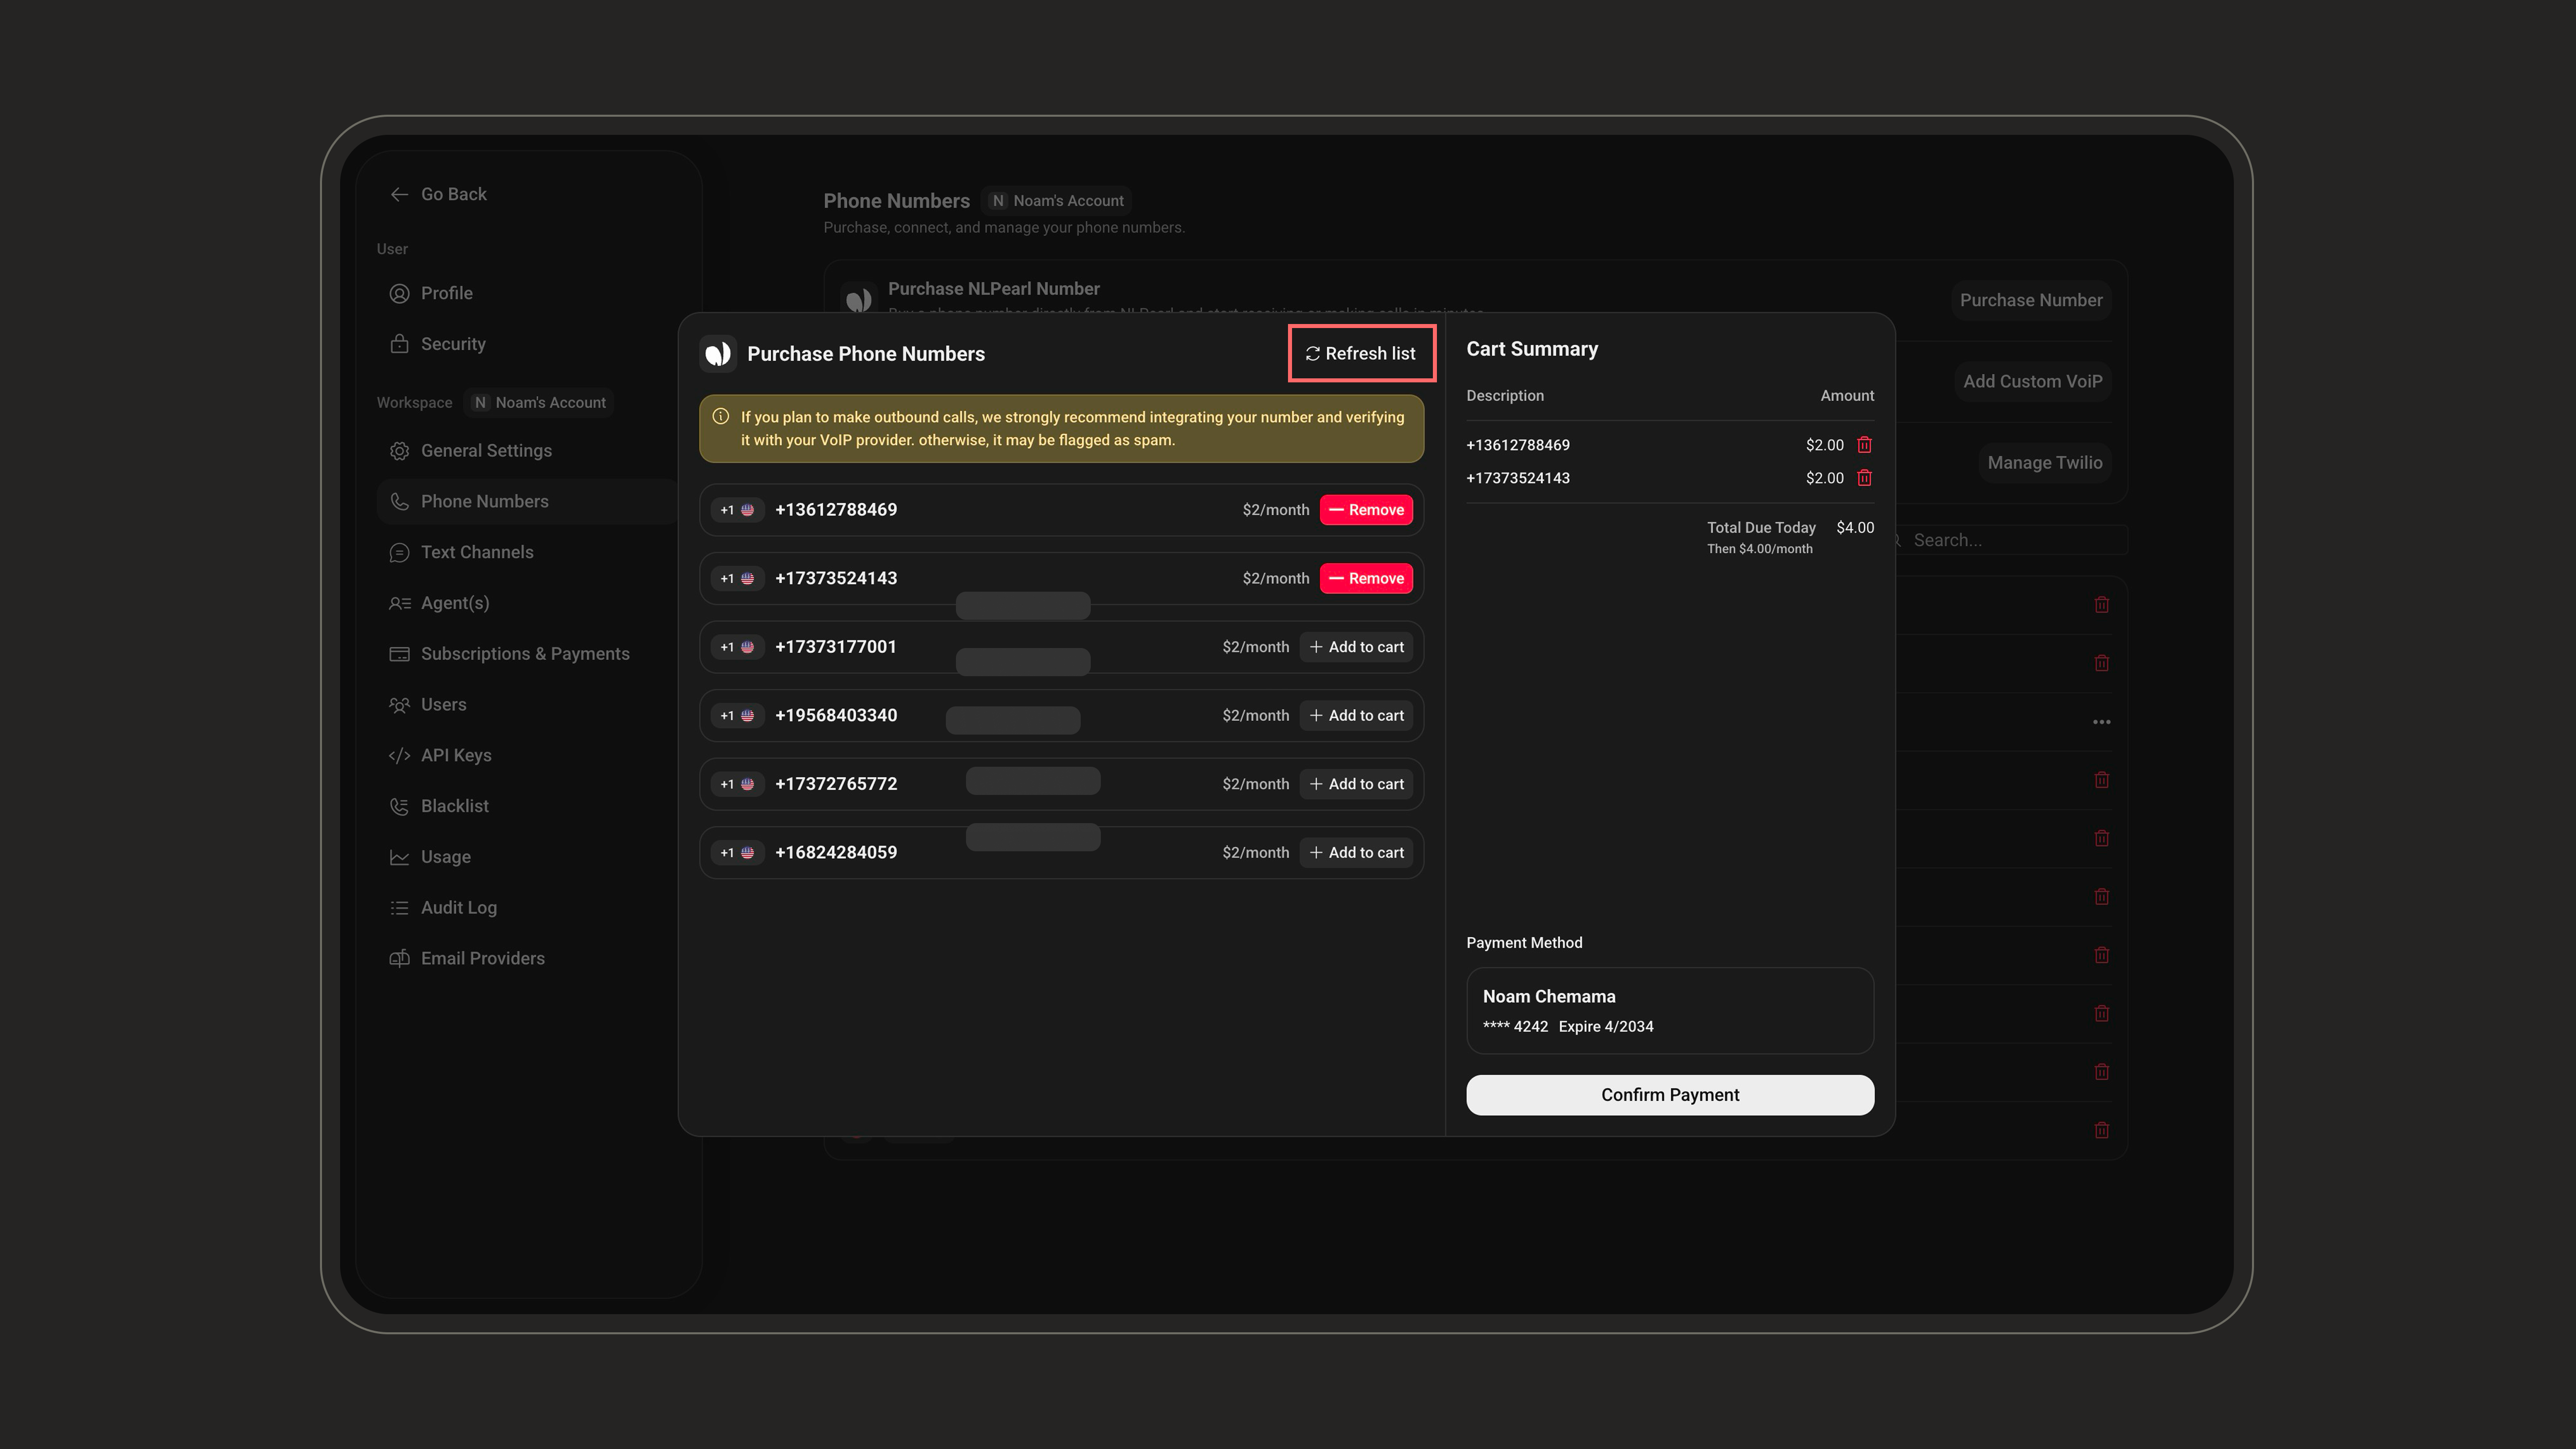This screenshot has height=1449, width=2576.
Task: Open Text Channels chat icon
Action: 399,552
